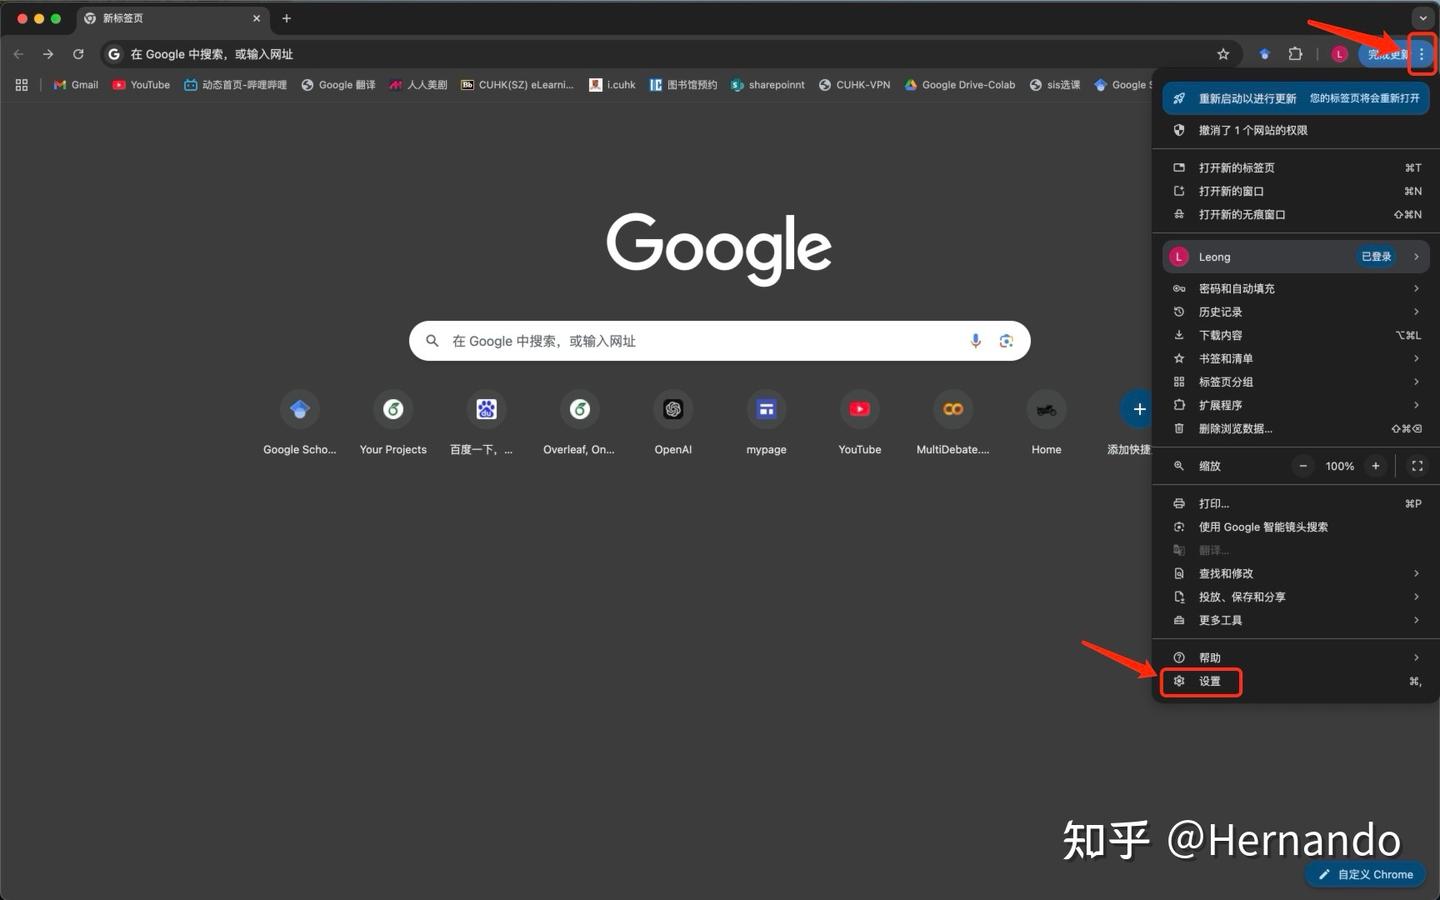Open the OpenAI shortcut on the new tab page

672,409
